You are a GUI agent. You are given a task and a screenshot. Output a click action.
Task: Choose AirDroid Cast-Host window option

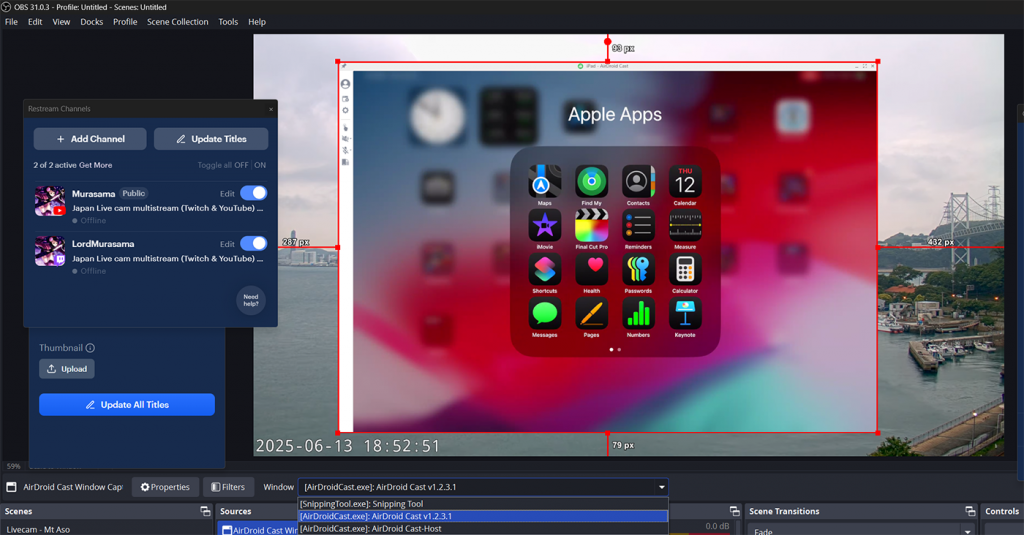[371, 528]
